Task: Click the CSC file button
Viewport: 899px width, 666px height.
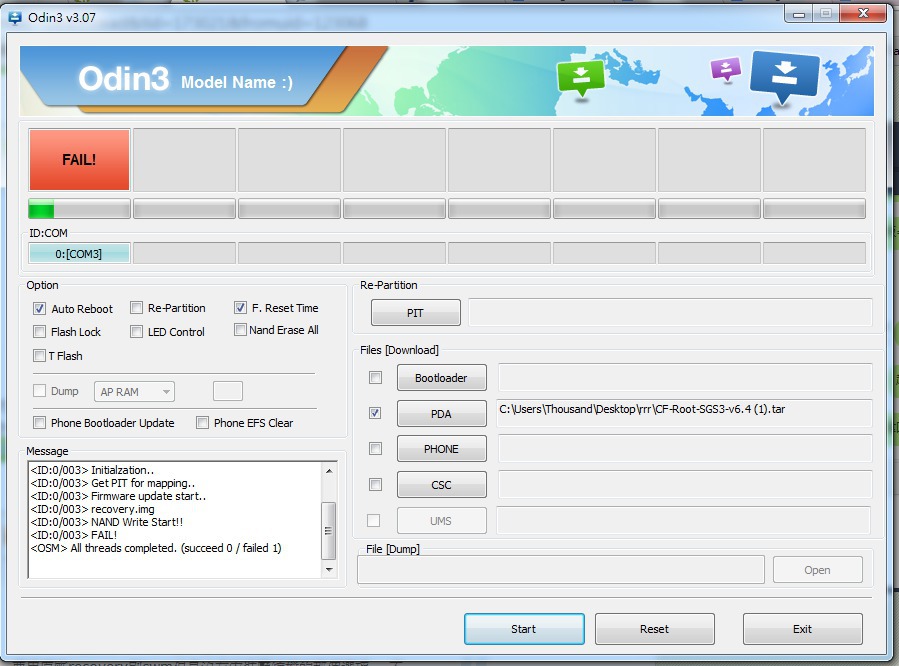Action: (441, 484)
